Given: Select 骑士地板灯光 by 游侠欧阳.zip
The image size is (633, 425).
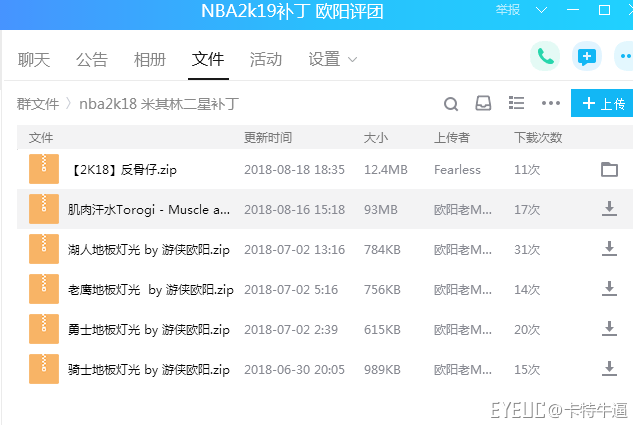Looking at the screenshot, I should [149, 369].
